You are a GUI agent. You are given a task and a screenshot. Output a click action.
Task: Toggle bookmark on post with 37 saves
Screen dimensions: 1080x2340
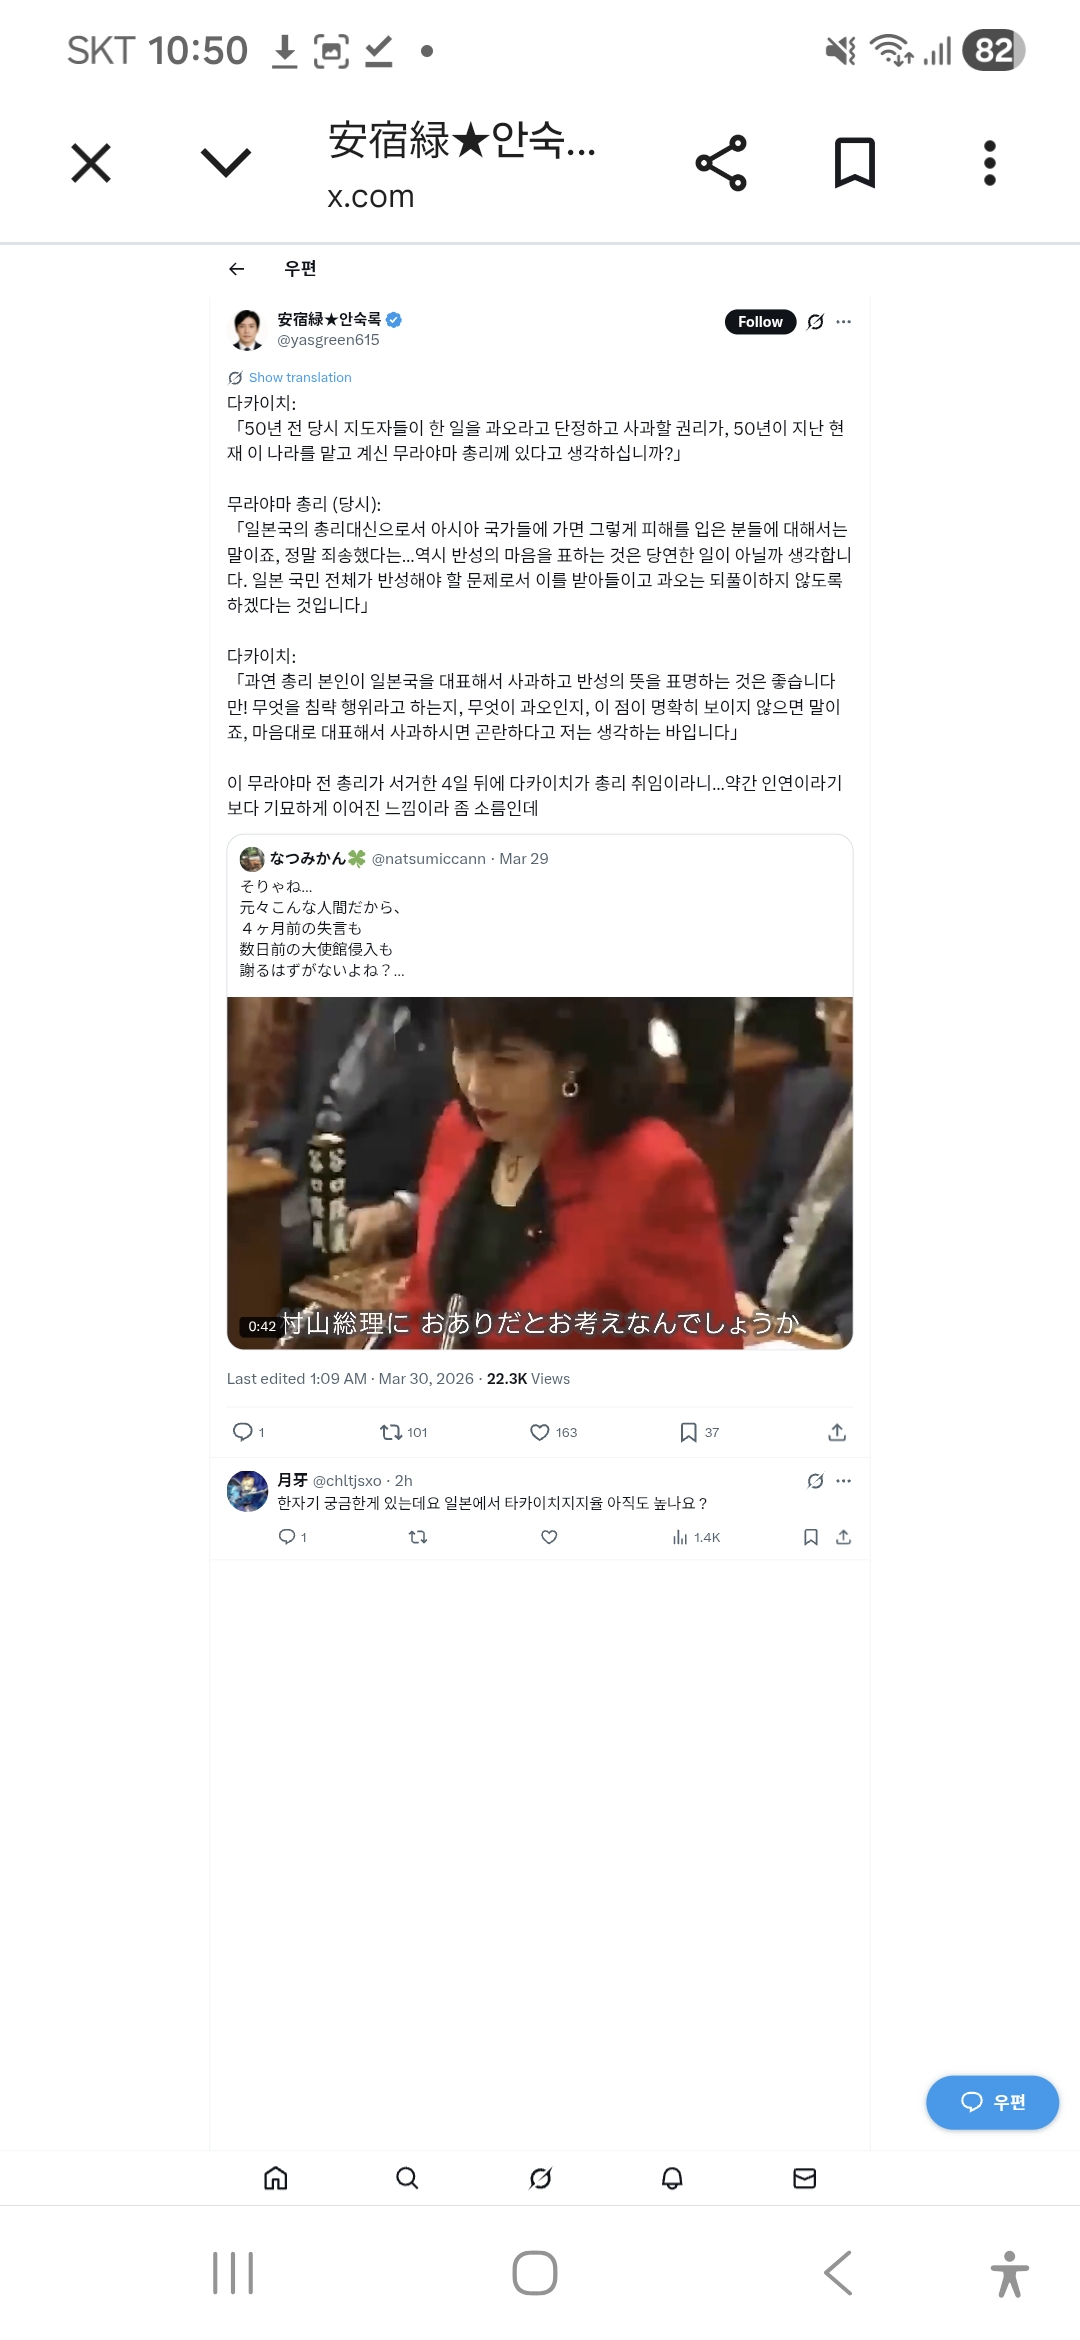[x=699, y=1432]
